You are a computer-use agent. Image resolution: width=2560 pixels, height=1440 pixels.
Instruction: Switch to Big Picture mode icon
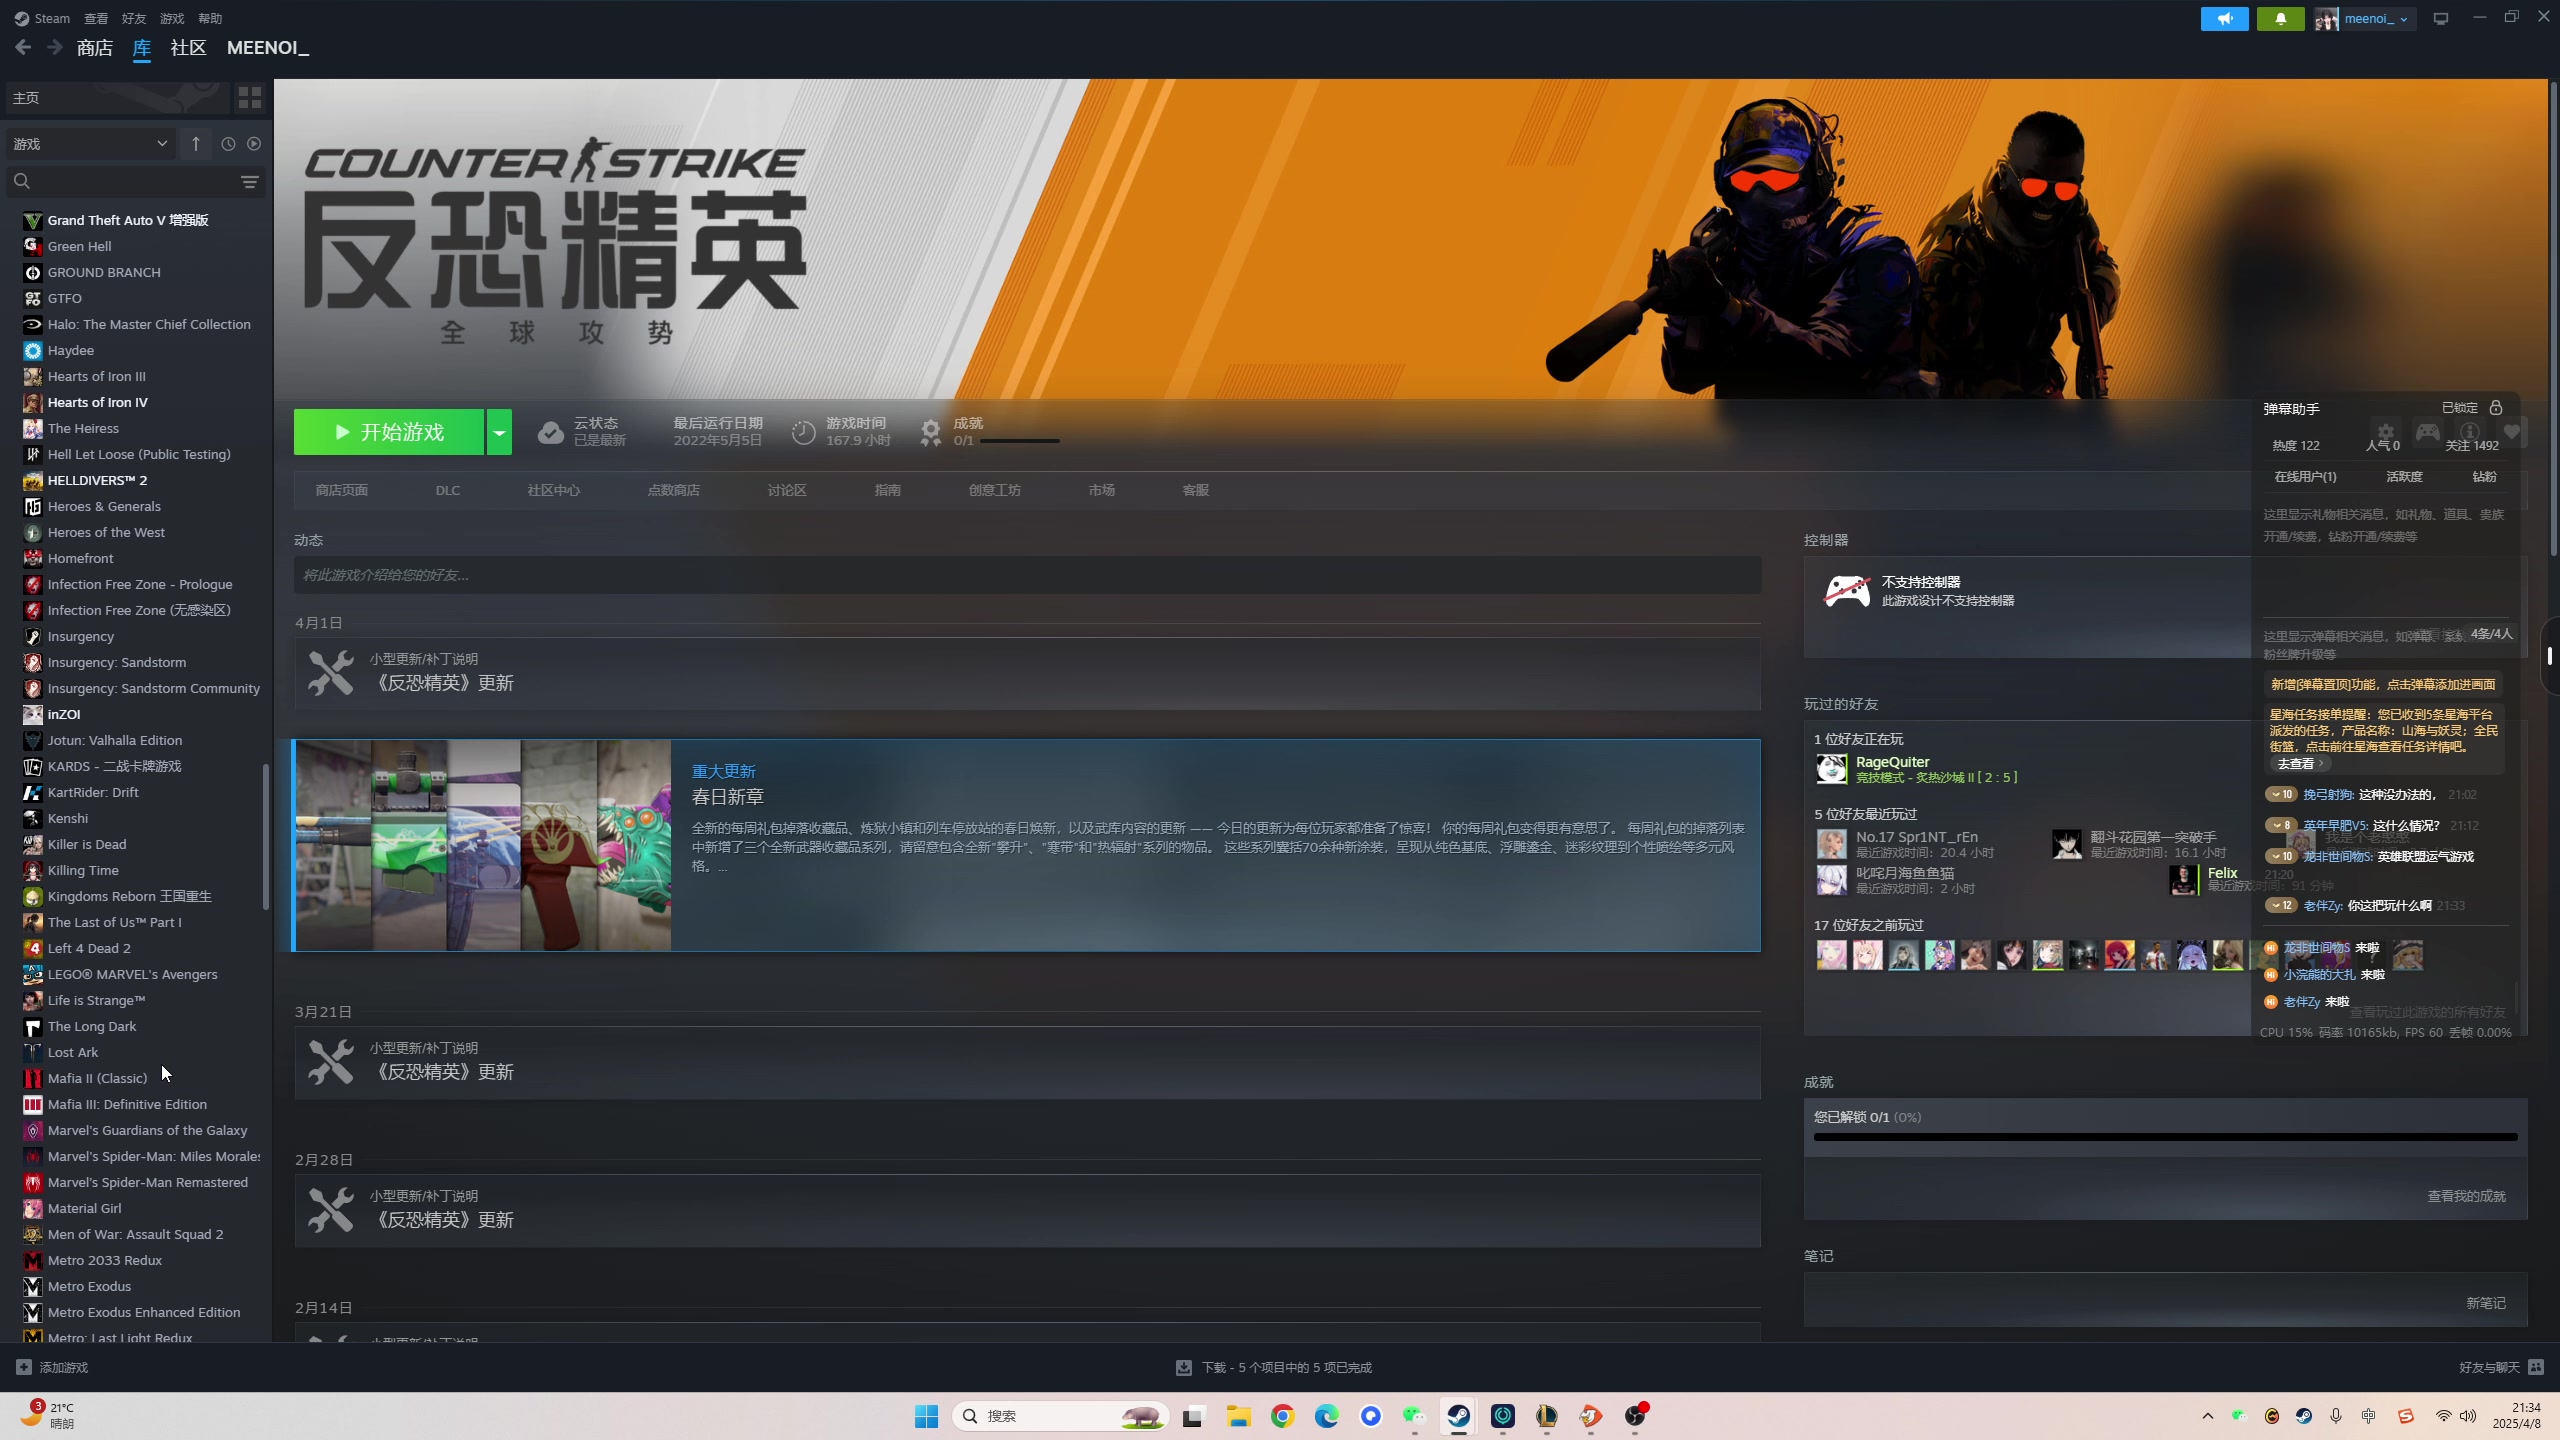2441,19
